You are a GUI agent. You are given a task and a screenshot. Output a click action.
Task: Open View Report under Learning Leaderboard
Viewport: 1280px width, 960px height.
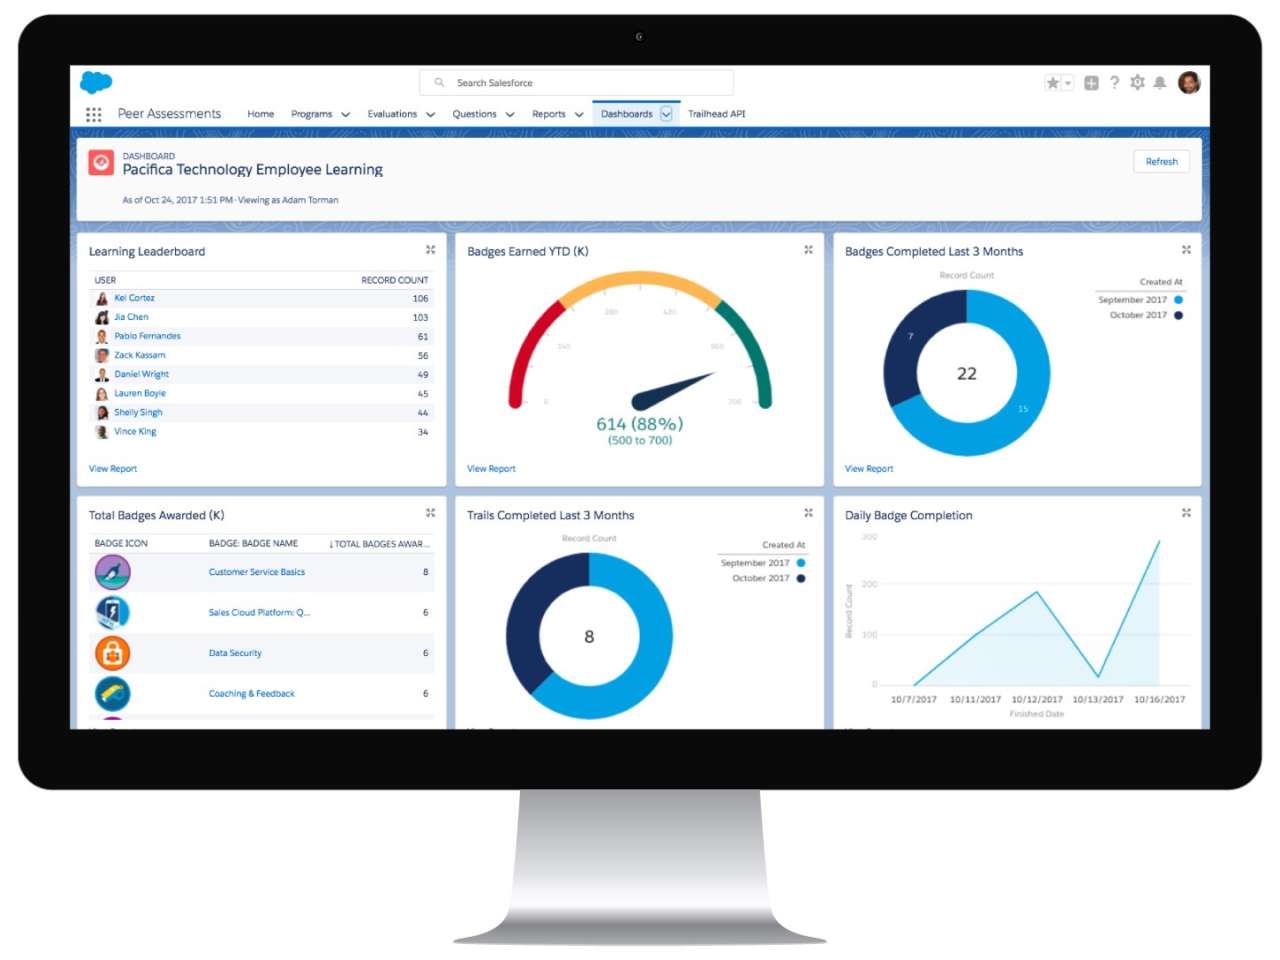coord(113,469)
